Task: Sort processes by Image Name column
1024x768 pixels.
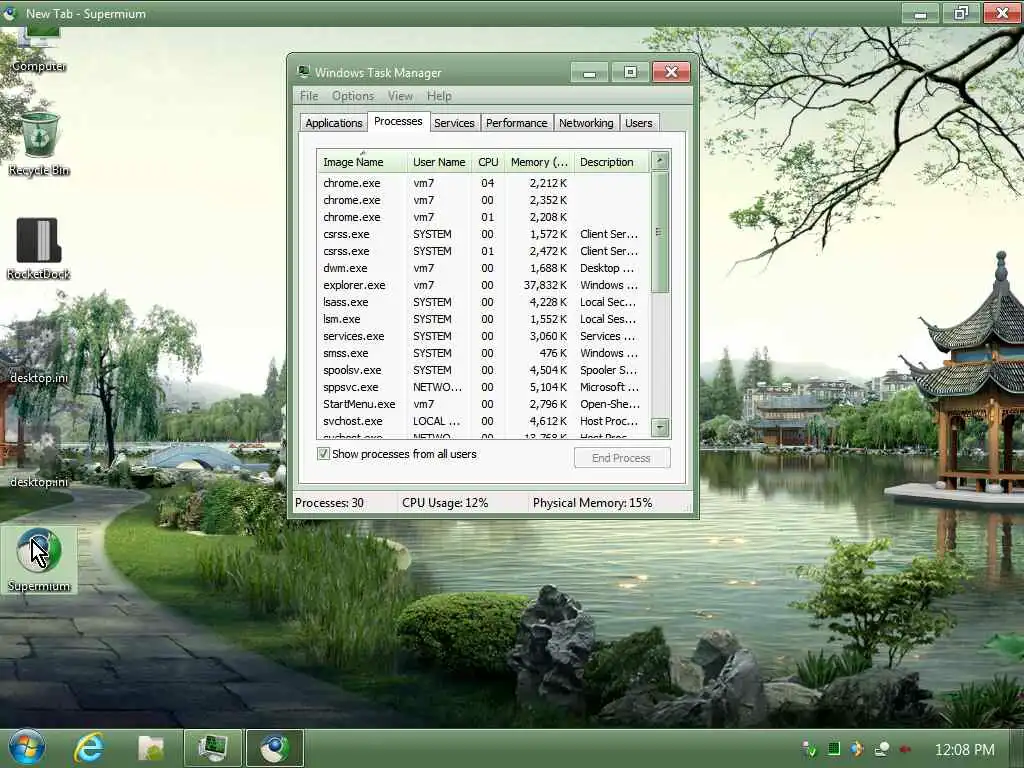Action: coord(362,162)
